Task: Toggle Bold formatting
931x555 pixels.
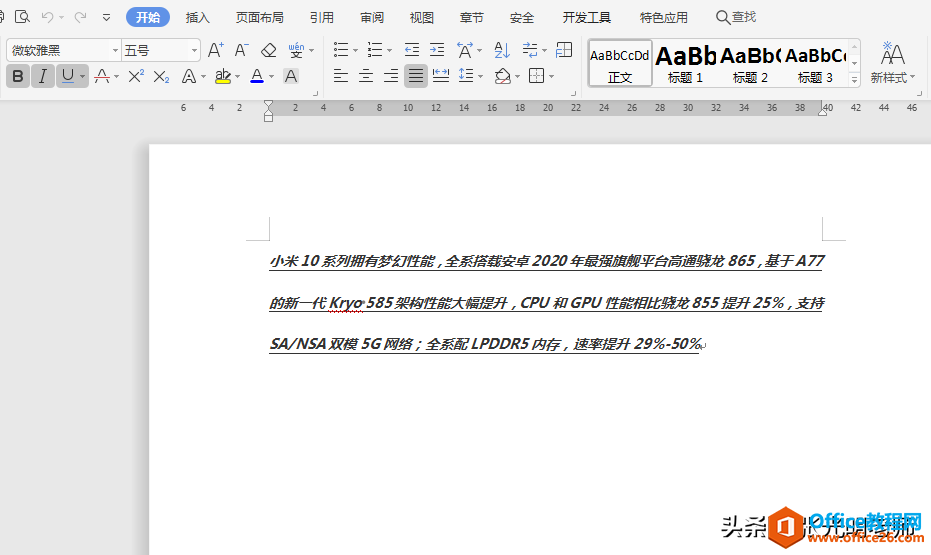Action: [x=18, y=76]
